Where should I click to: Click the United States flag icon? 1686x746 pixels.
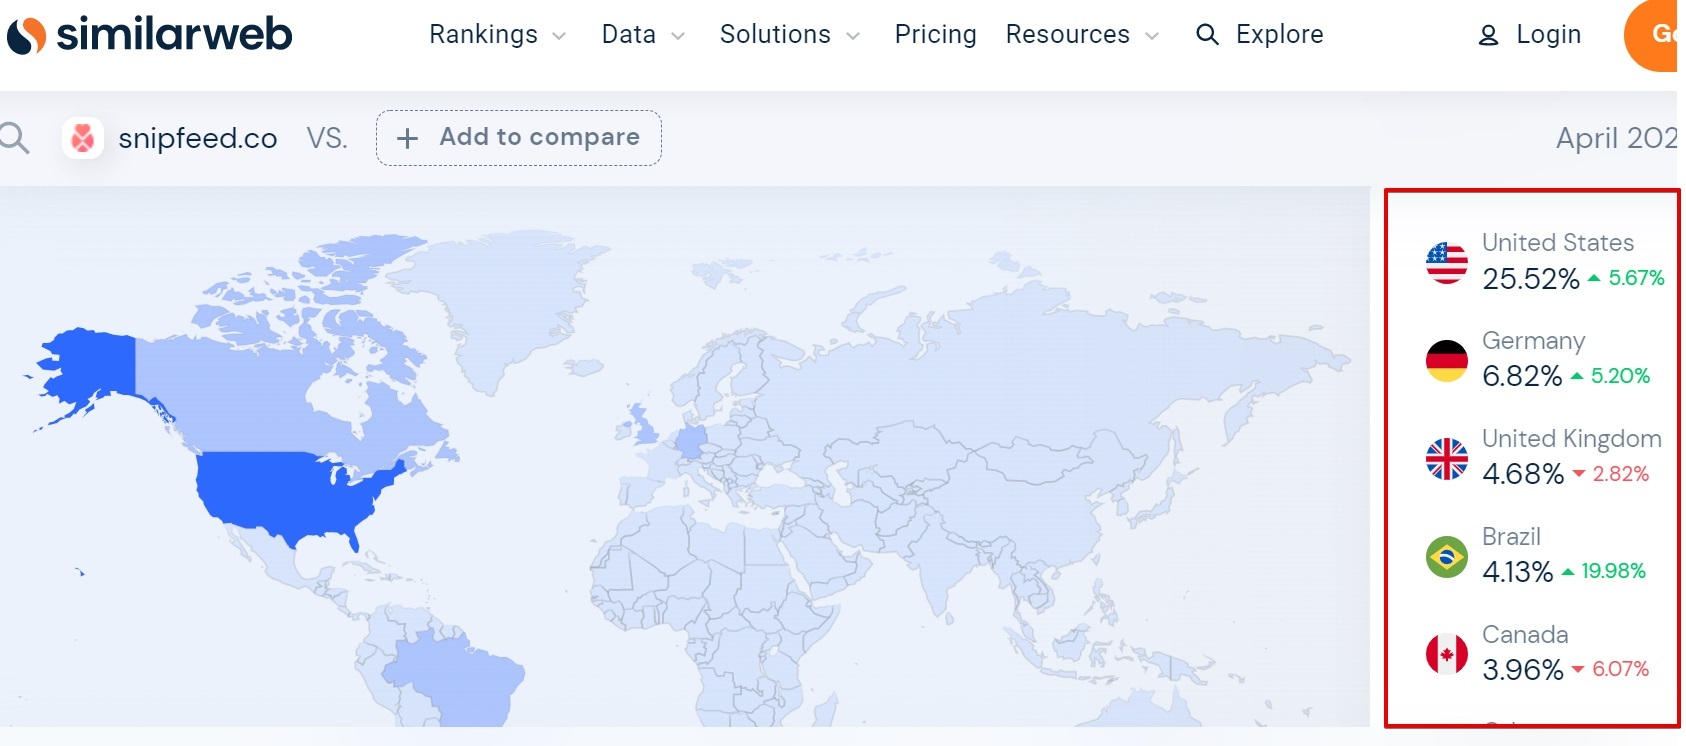click(1447, 263)
